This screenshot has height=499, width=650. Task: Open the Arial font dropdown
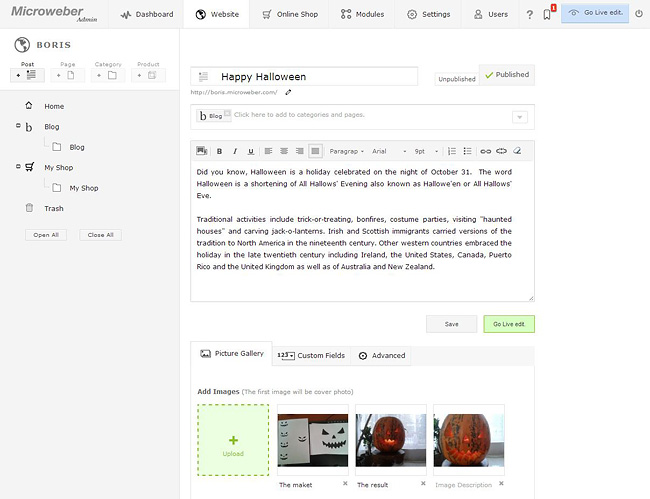389,151
